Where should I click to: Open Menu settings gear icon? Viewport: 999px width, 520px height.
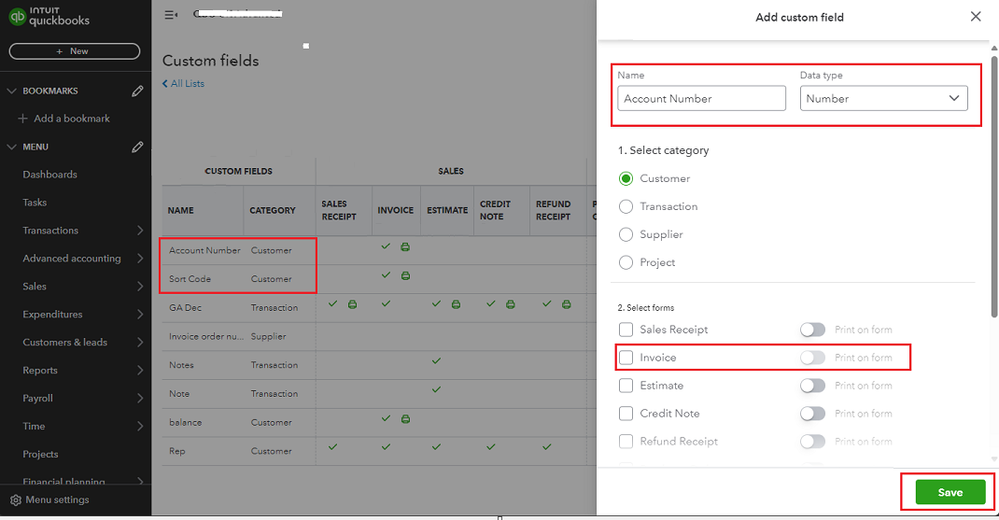pyautogui.click(x=16, y=500)
